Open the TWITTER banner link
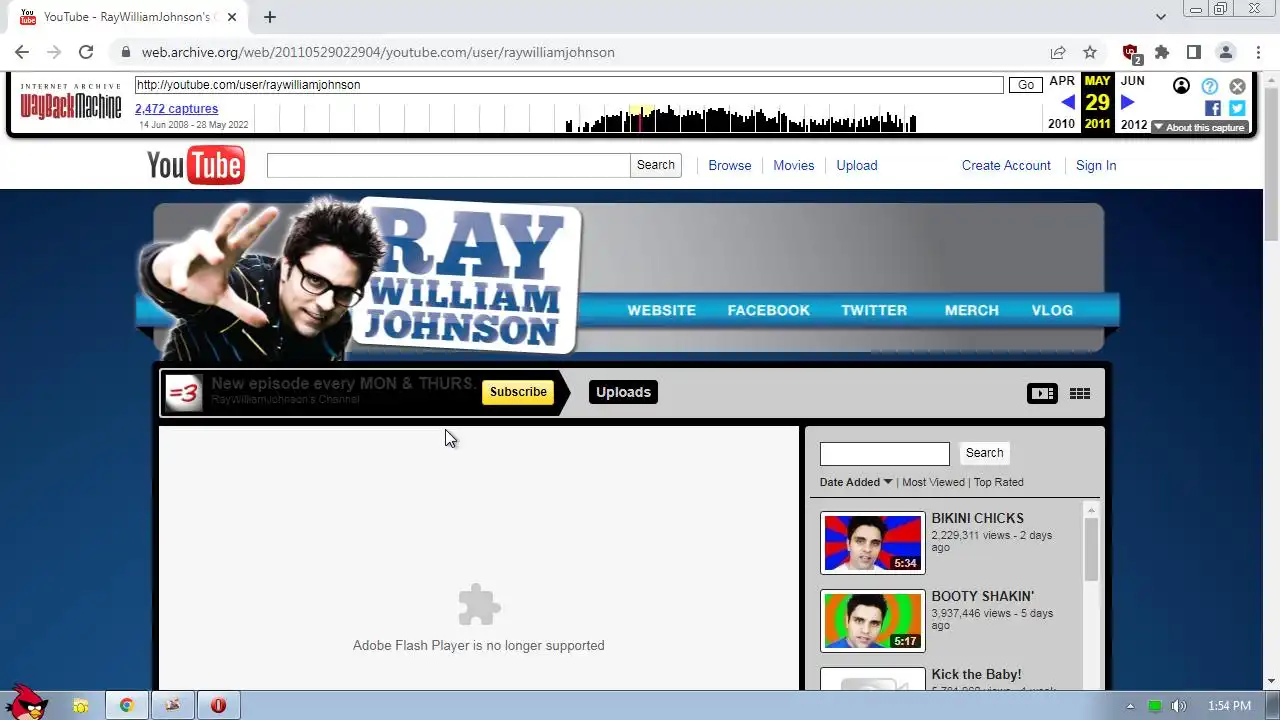 click(x=874, y=311)
